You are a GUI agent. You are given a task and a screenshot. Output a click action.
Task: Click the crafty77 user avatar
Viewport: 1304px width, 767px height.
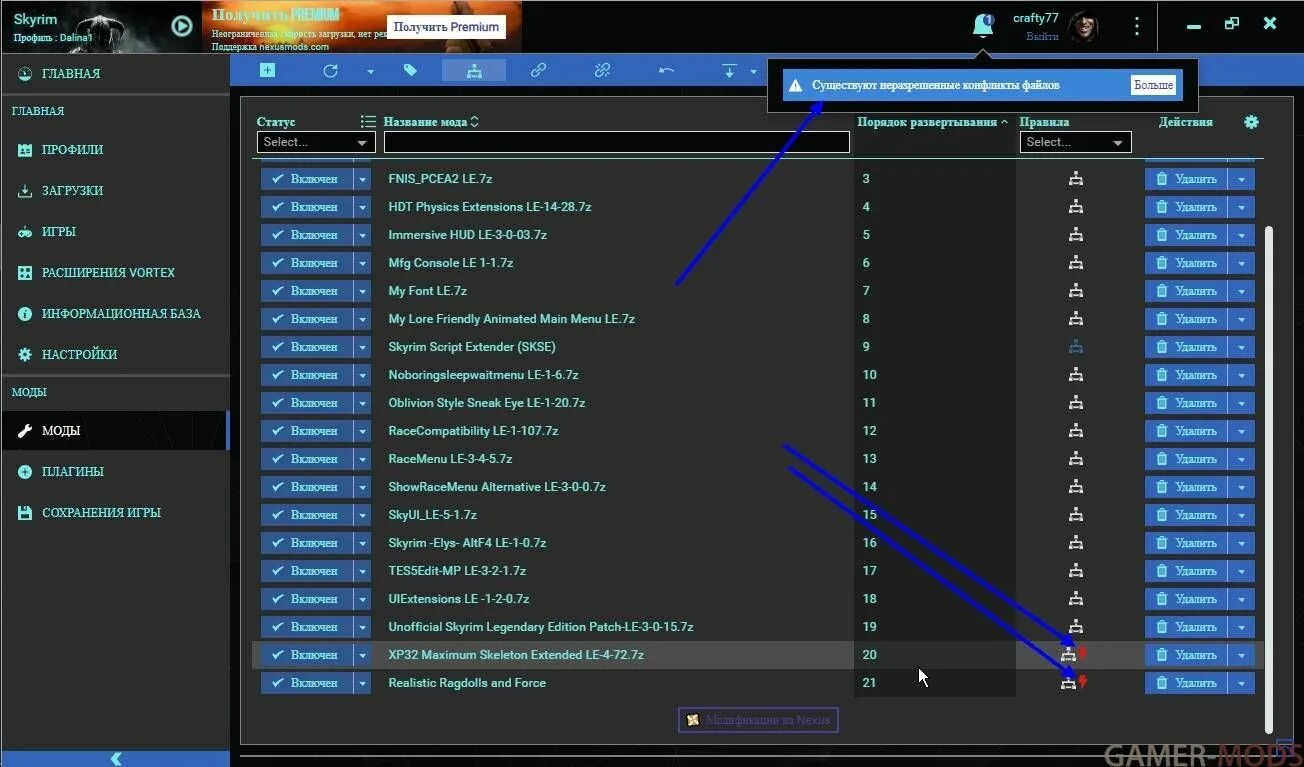tap(1083, 27)
